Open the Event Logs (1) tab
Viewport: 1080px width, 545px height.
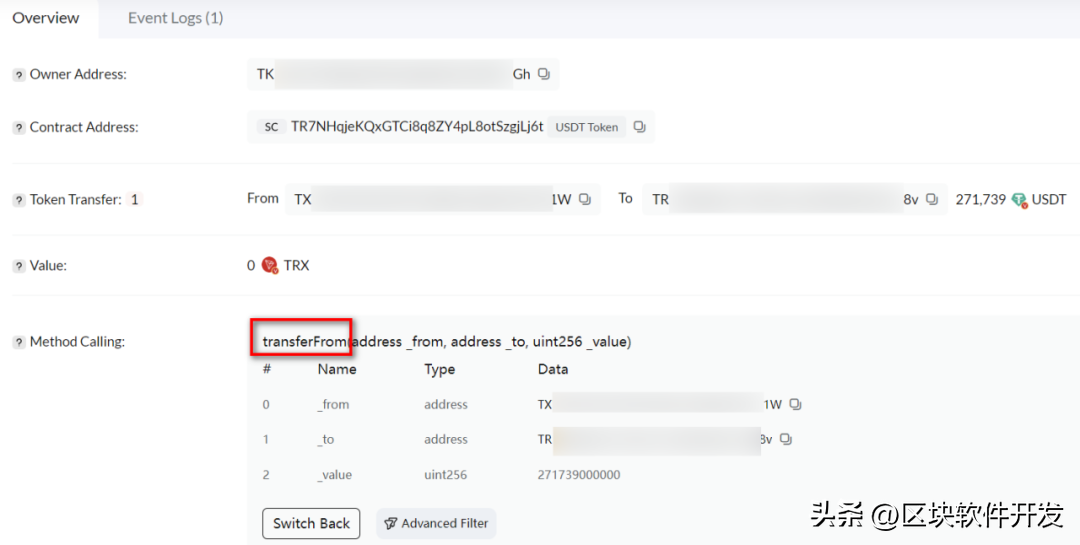tap(175, 18)
